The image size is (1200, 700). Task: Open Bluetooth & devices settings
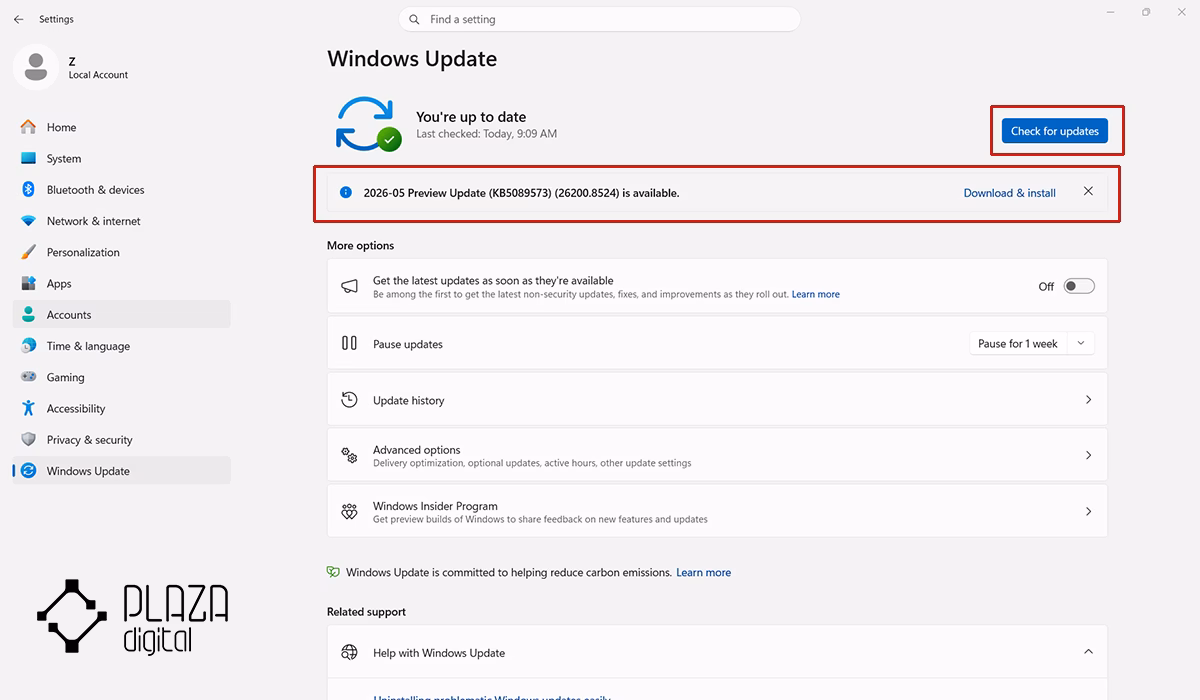coord(122,190)
